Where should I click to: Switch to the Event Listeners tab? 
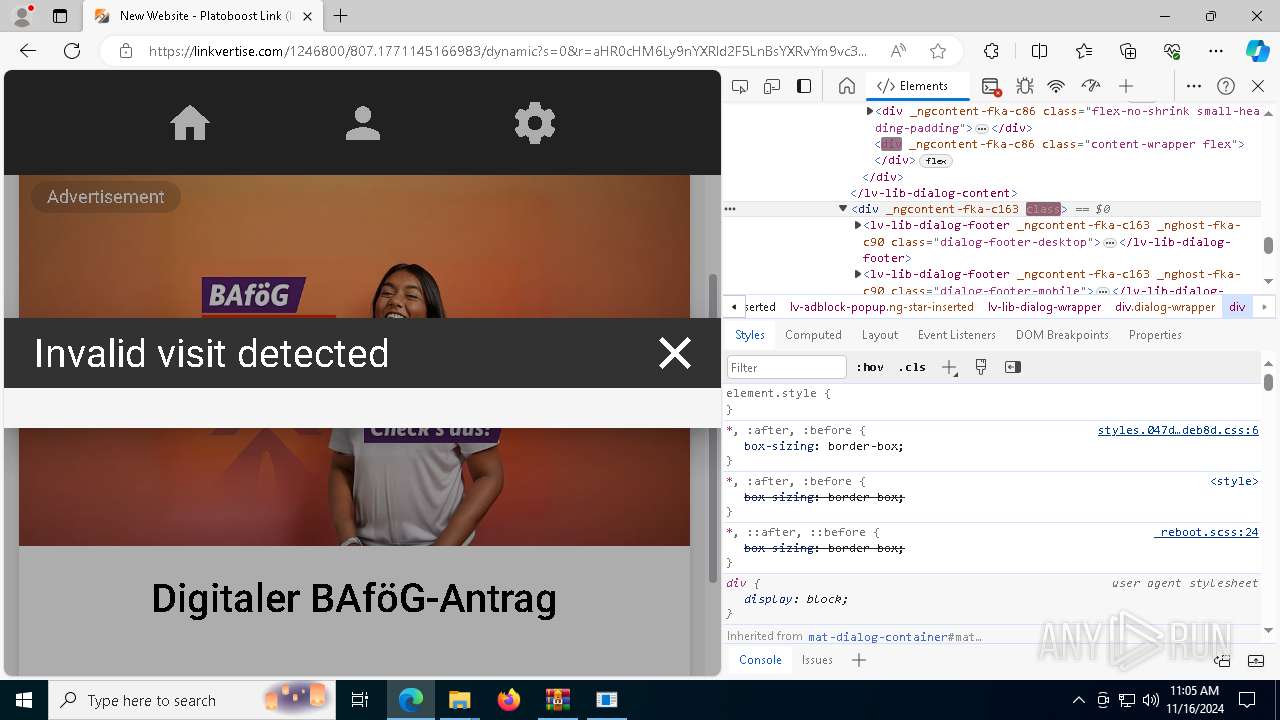point(957,335)
